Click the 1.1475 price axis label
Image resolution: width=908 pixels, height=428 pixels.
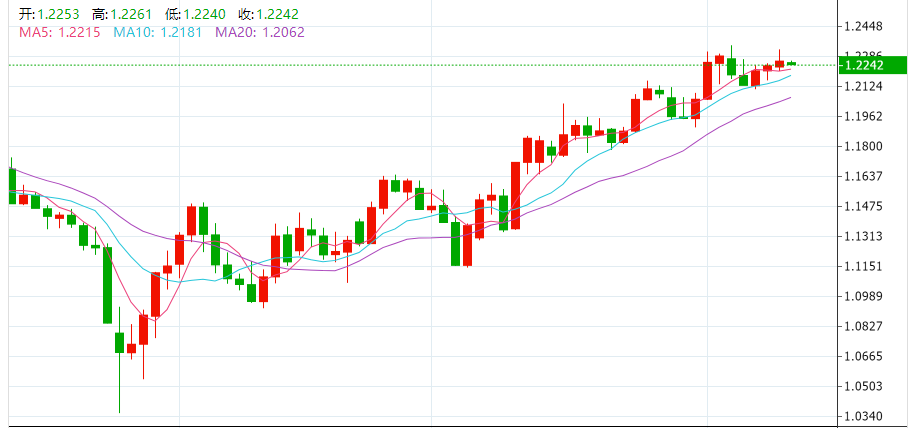click(x=864, y=207)
